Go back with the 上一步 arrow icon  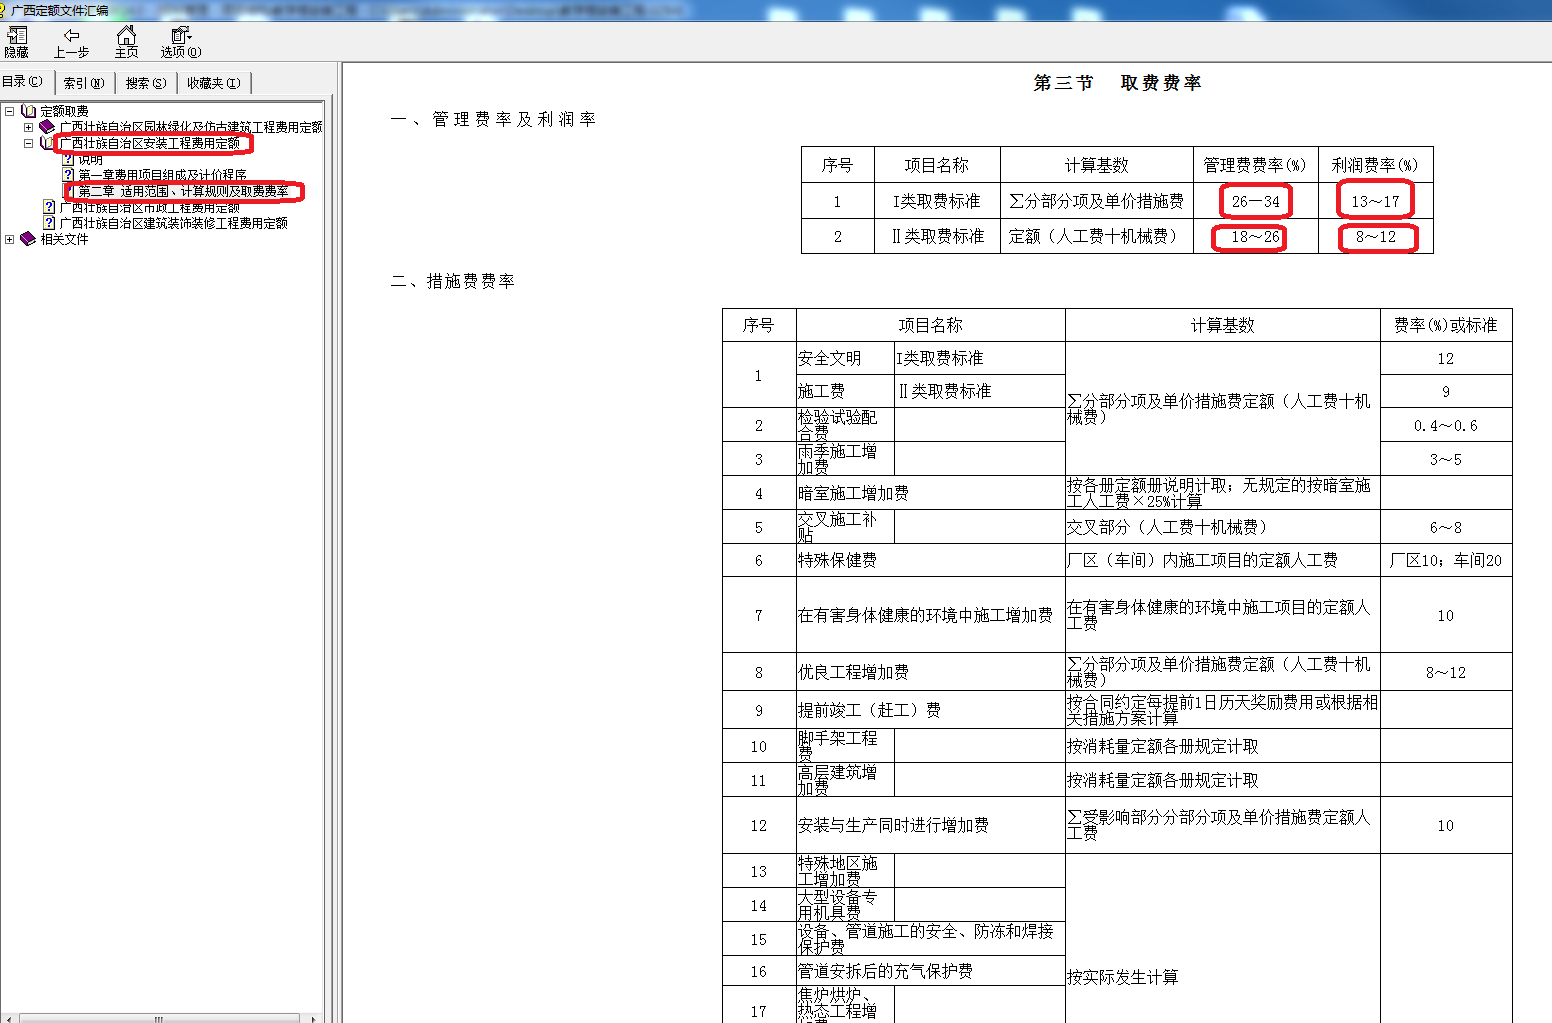coord(71,36)
